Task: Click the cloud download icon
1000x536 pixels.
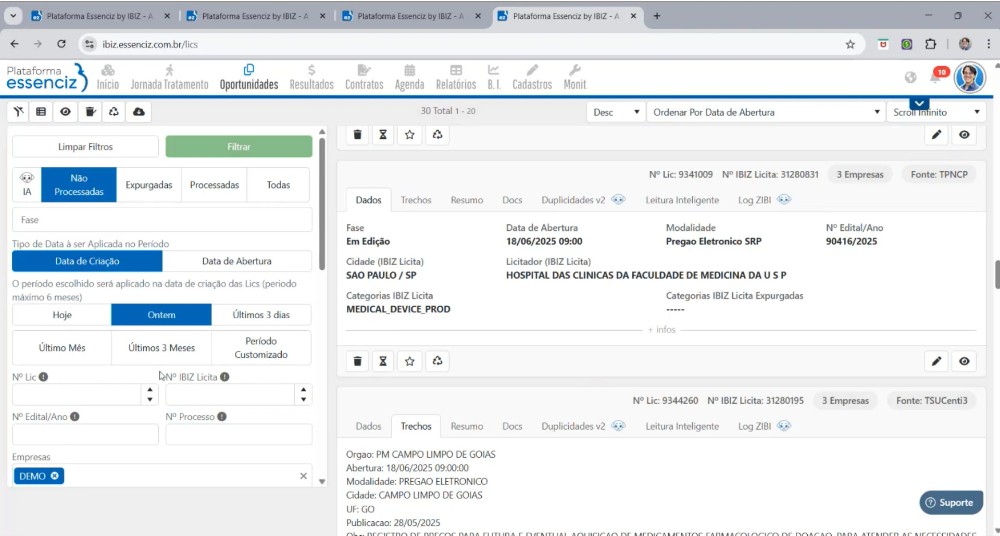Action: pyautogui.click(x=138, y=112)
